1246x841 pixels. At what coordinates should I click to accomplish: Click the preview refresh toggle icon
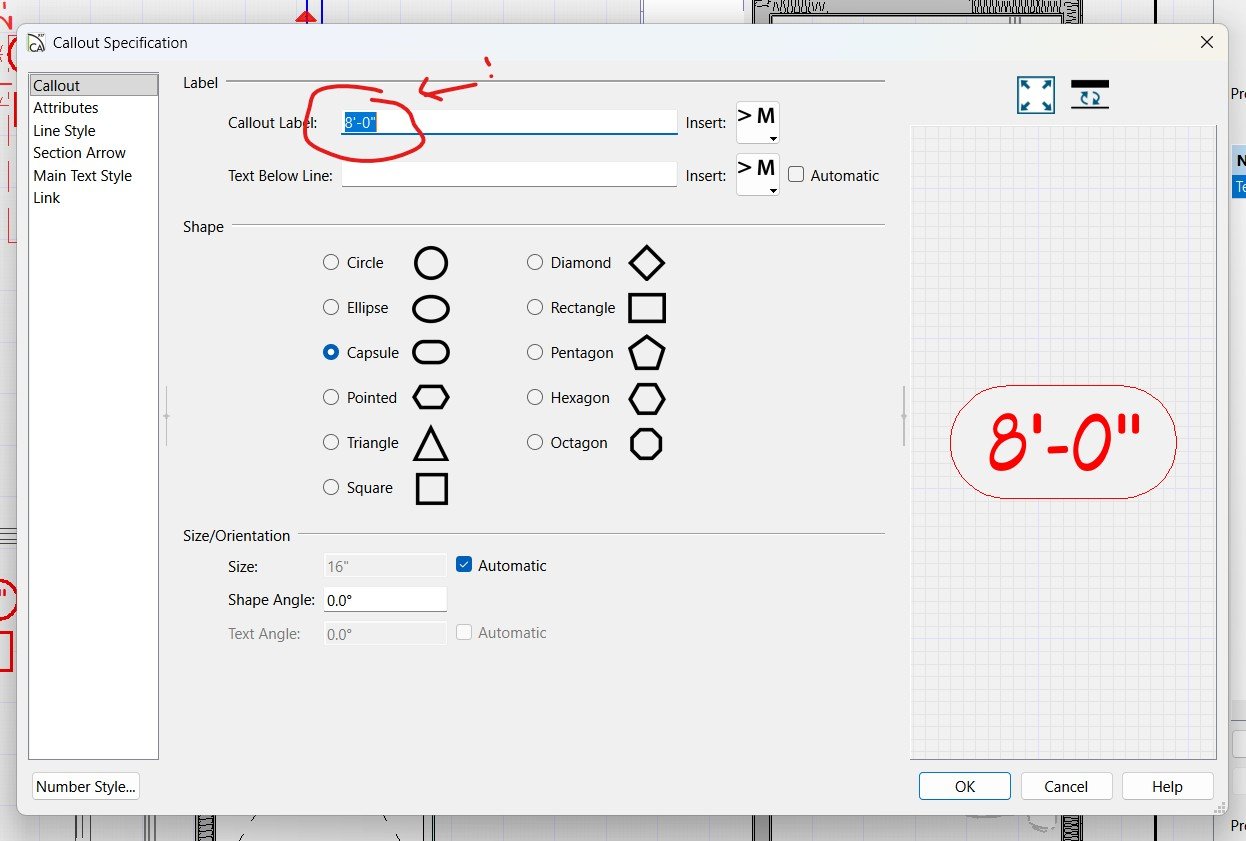1089,95
